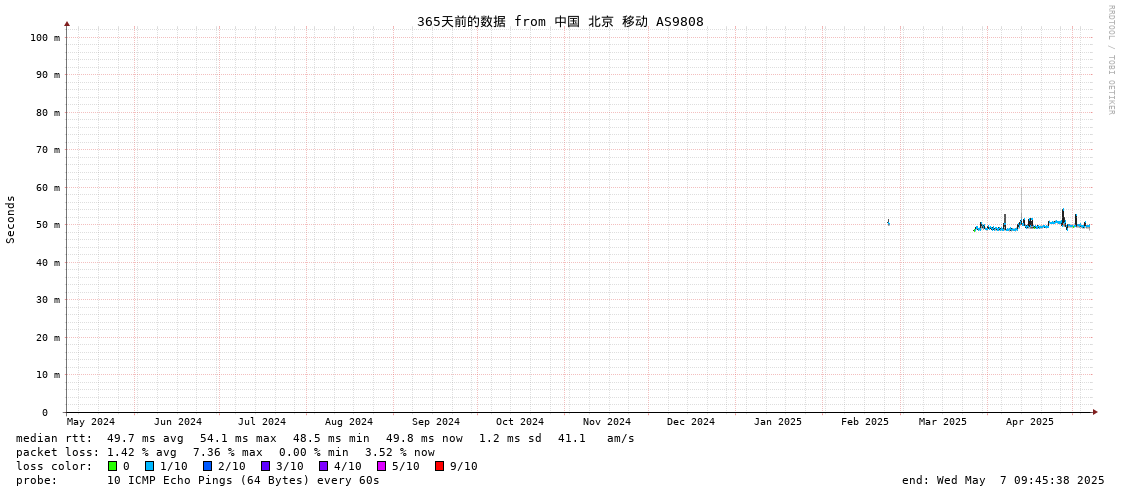Click the '50 m' y-axis value

click(48, 224)
